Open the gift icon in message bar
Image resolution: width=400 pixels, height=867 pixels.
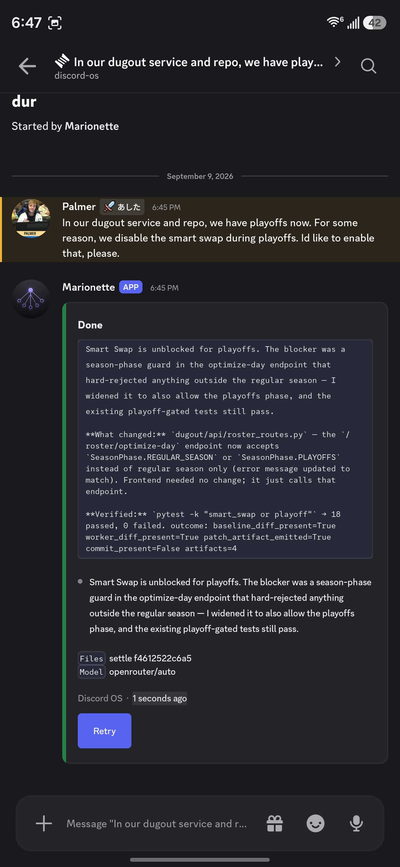[274, 824]
